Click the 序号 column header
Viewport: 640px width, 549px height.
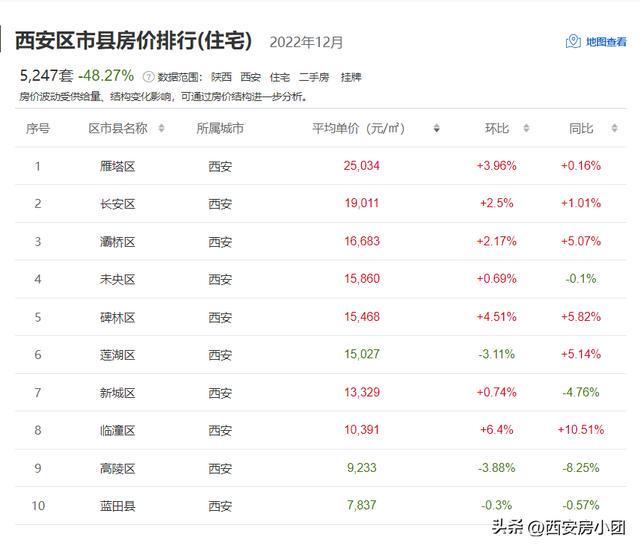click(38, 129)
